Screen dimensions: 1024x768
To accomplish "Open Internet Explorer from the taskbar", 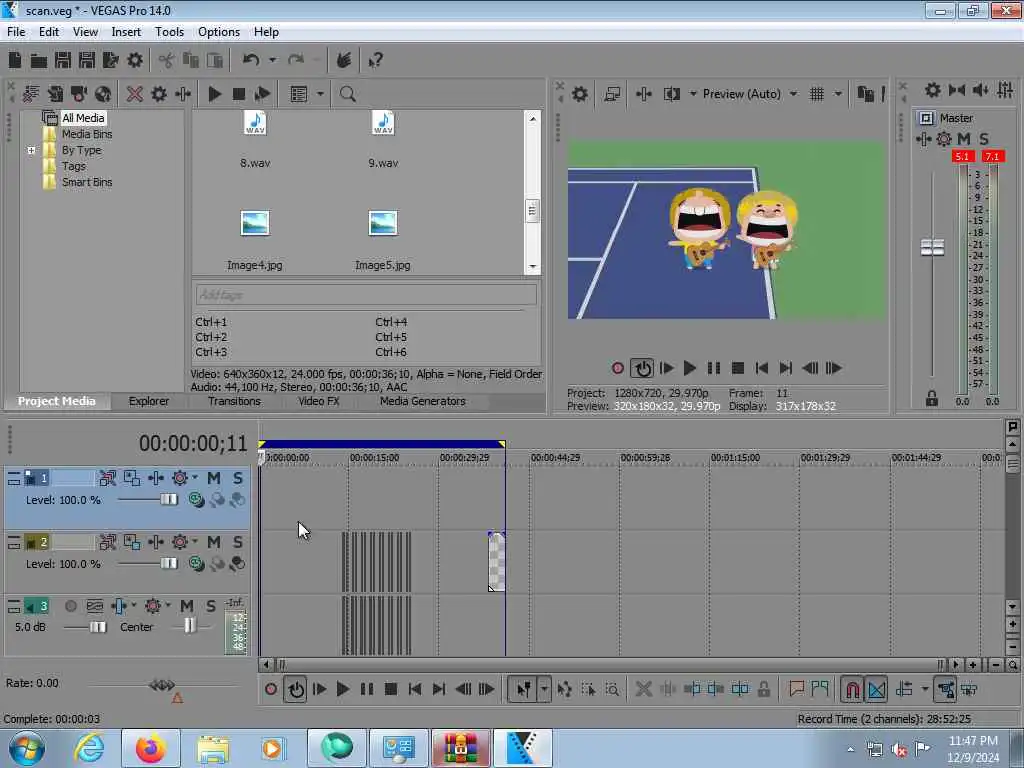I will click(x=89, y=748).
